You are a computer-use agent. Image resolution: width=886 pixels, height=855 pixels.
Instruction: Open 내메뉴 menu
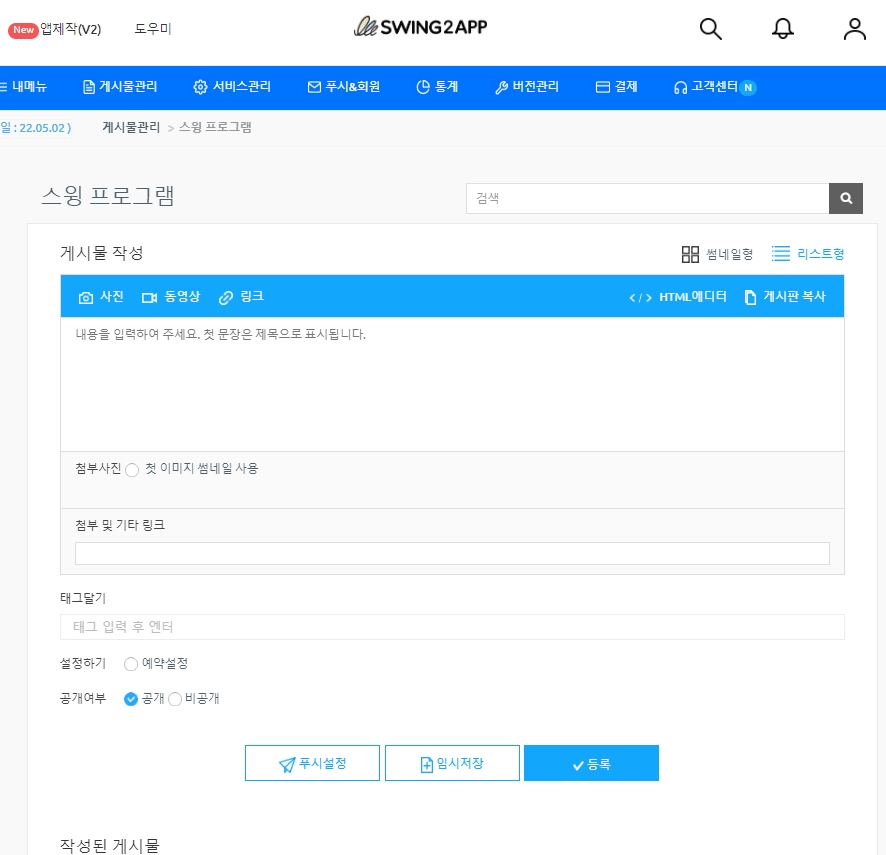point(23,86)
